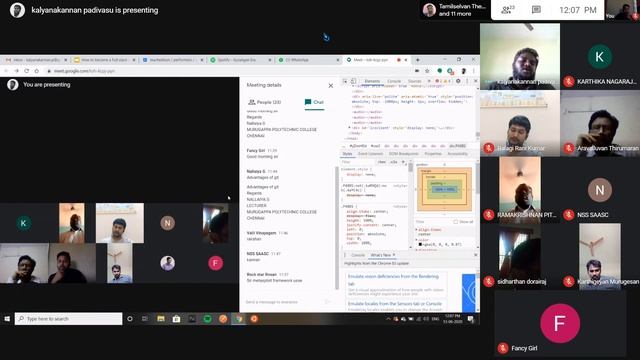Click the browser reload icon
The image size is (640, 360).
click(27, 71)
